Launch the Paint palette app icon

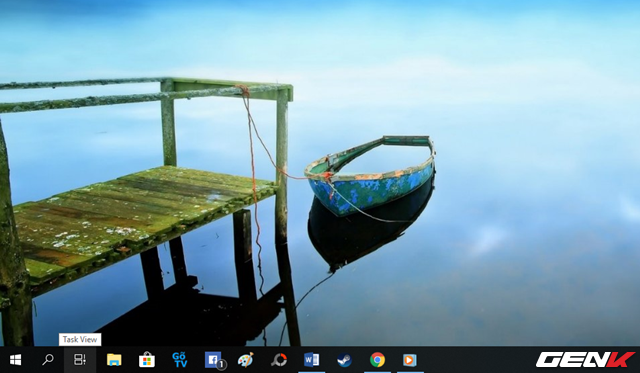coord(245,360)
